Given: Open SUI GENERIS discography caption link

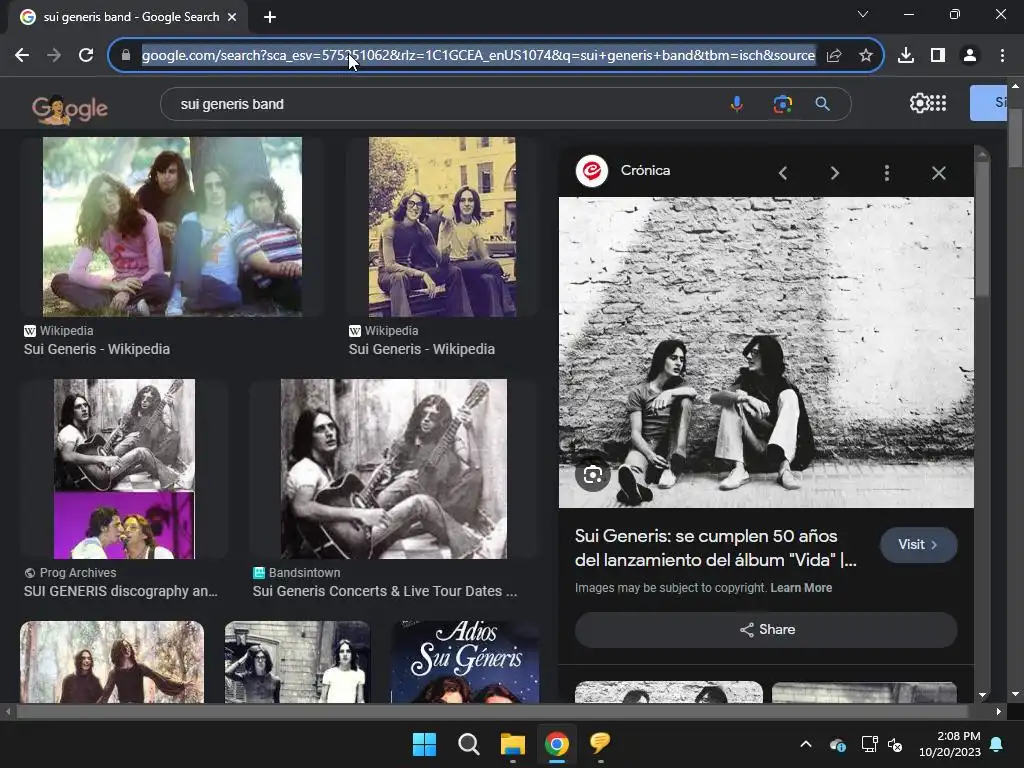Looking at the screenshot, I should (121, 591).
